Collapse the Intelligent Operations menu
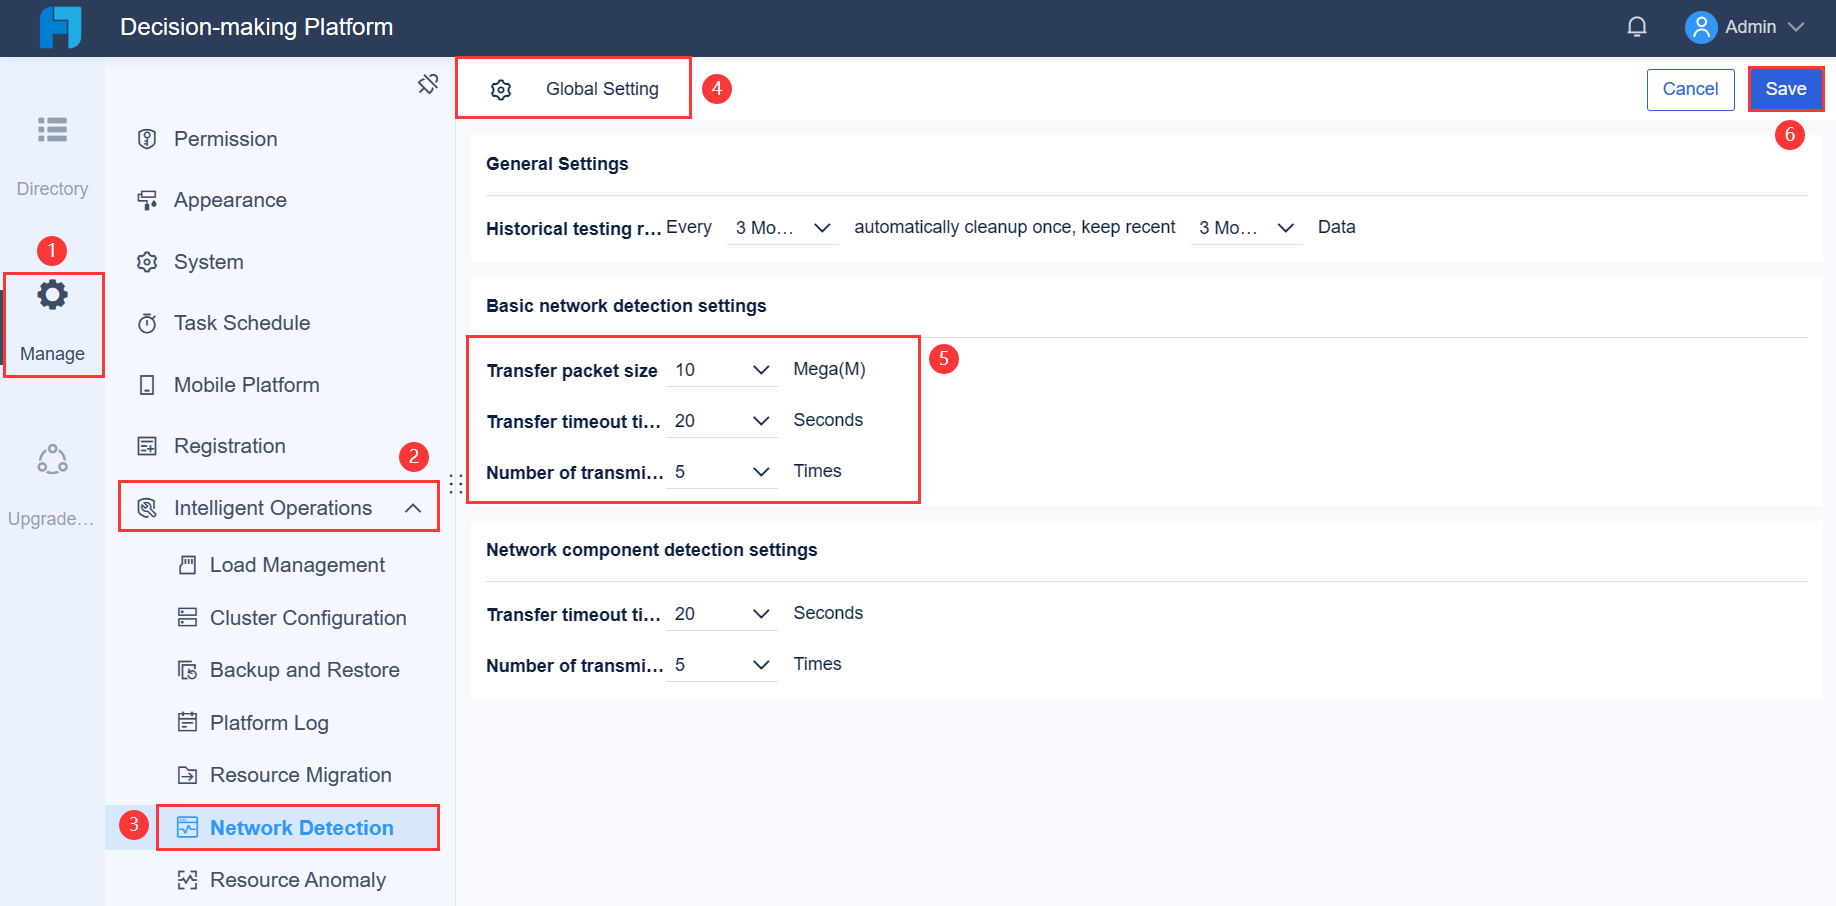 413,508
